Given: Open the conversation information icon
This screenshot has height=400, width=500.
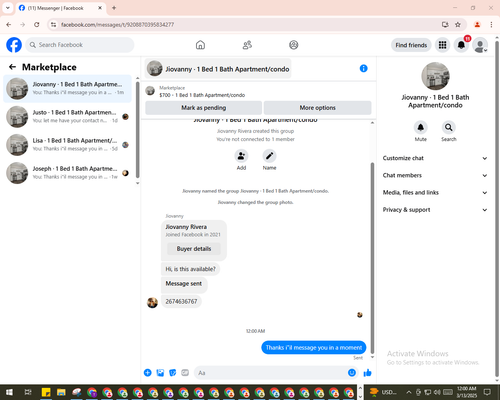Looking at the screenshot, I should point(364,68).
